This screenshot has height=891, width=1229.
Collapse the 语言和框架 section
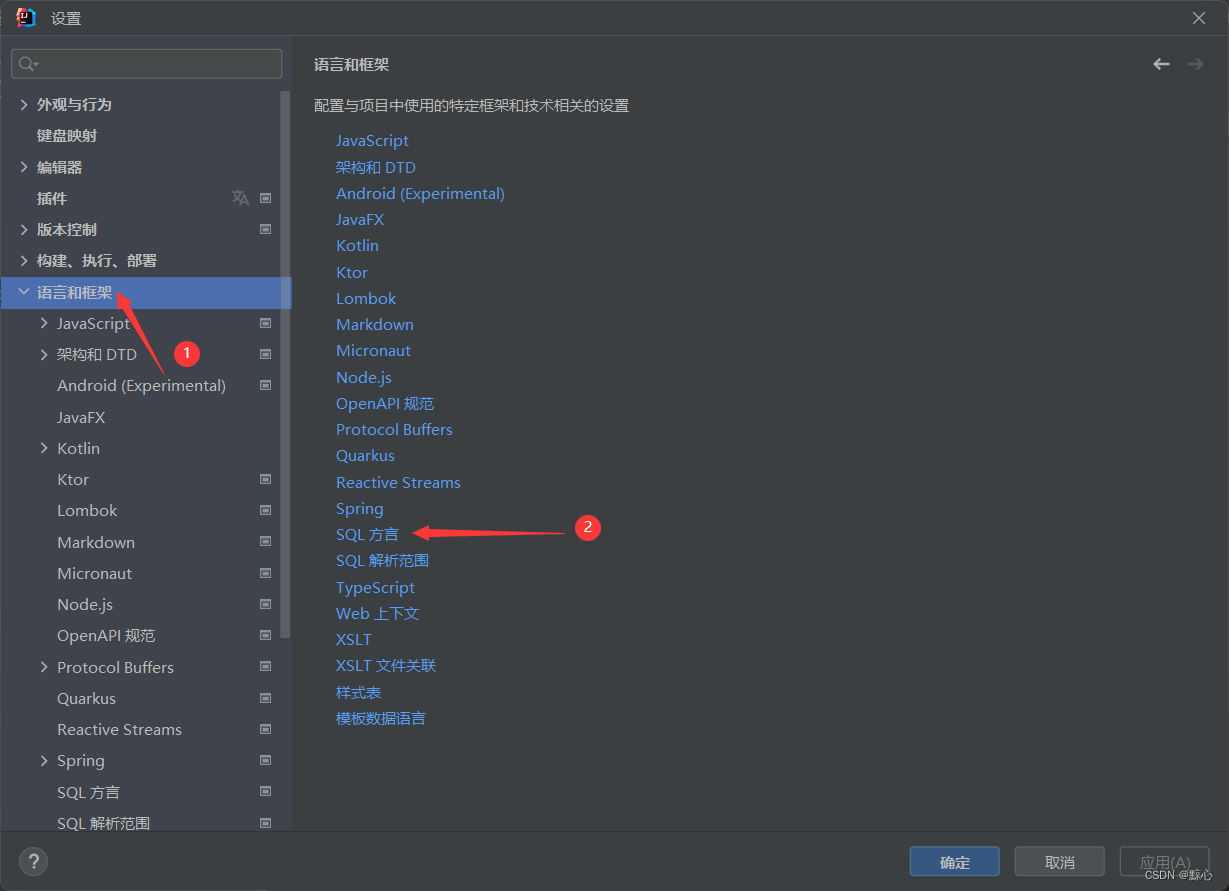(x=24, y=292)
